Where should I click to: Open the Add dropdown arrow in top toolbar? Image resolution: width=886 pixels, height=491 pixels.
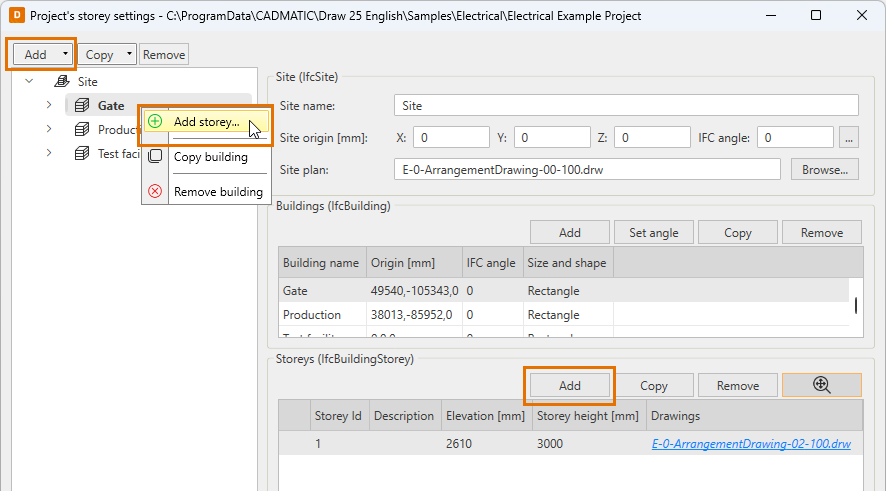coord(64,54)
